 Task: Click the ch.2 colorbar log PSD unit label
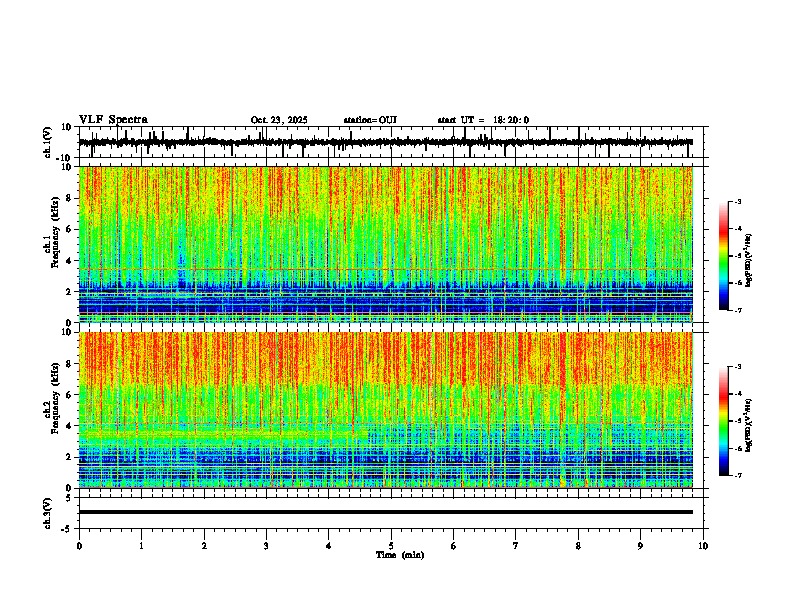pos(749,425)
